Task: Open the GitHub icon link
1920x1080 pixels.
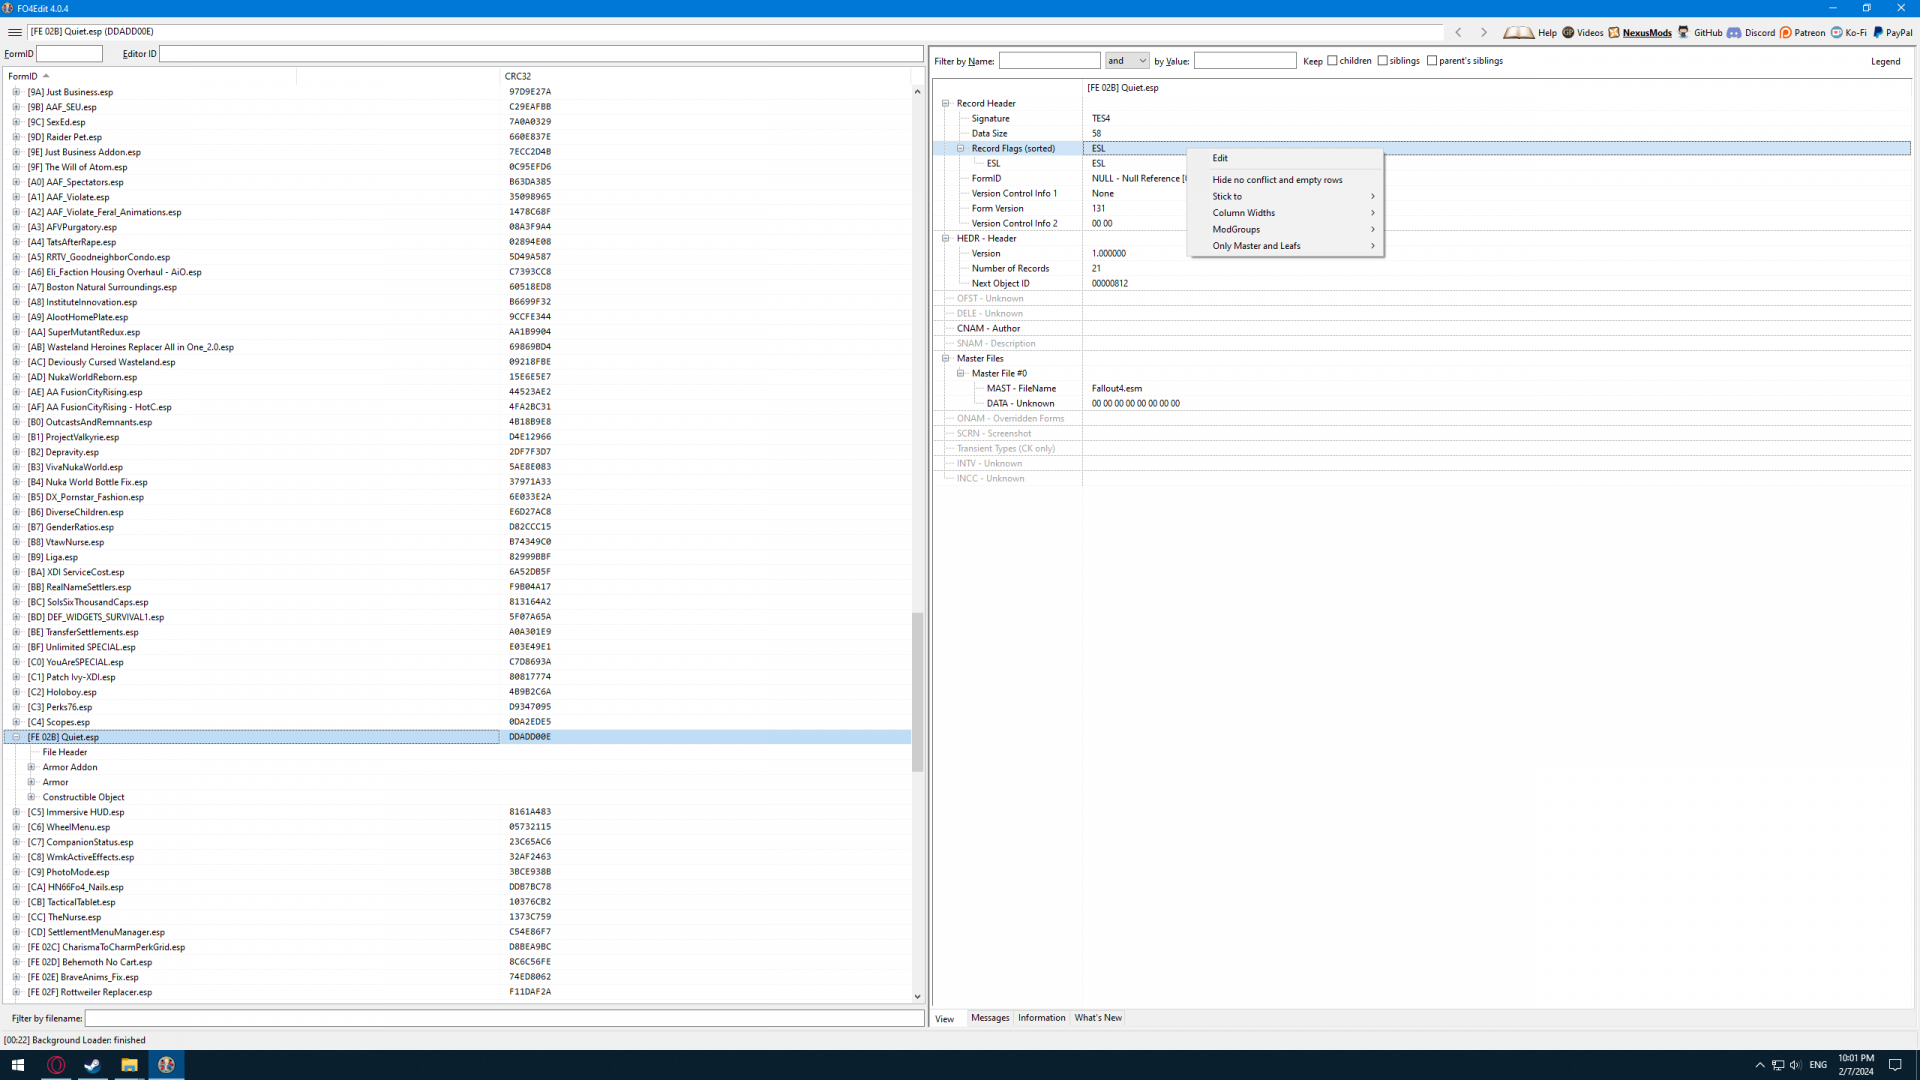Action: 1684,32
